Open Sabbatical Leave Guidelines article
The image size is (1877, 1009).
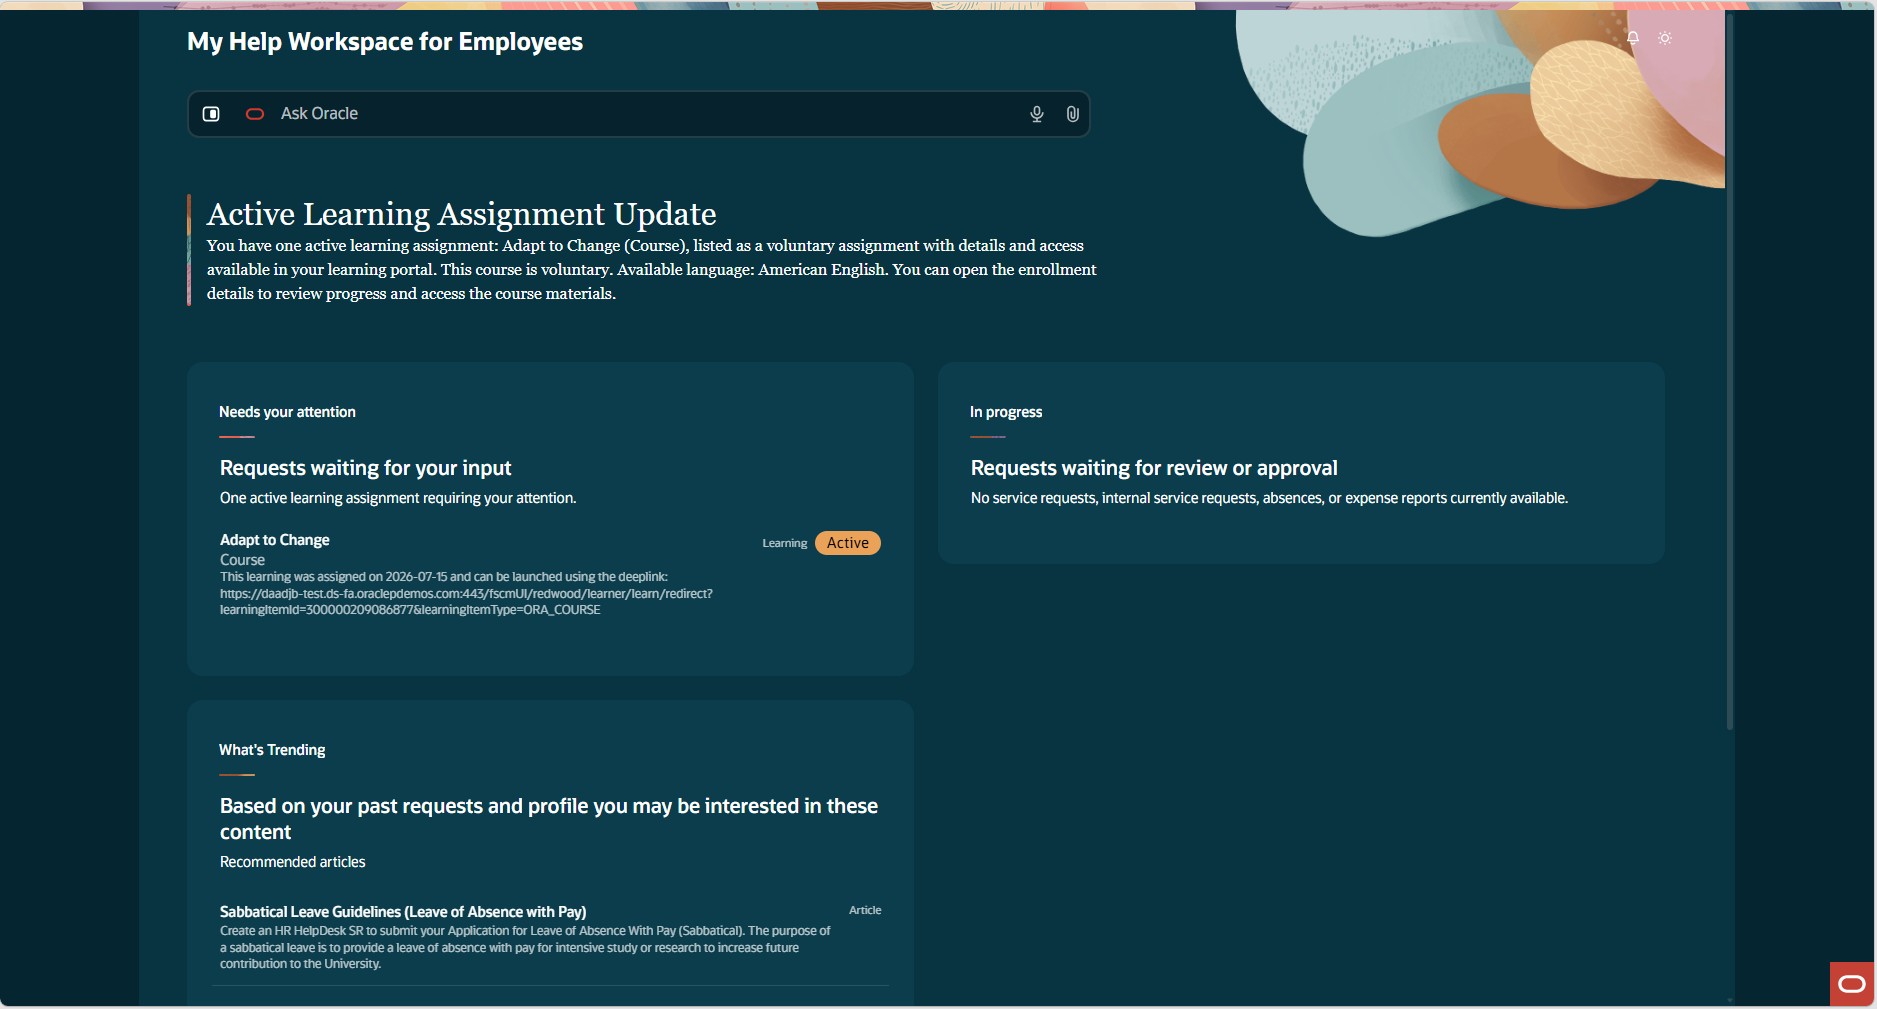(403, 912)
